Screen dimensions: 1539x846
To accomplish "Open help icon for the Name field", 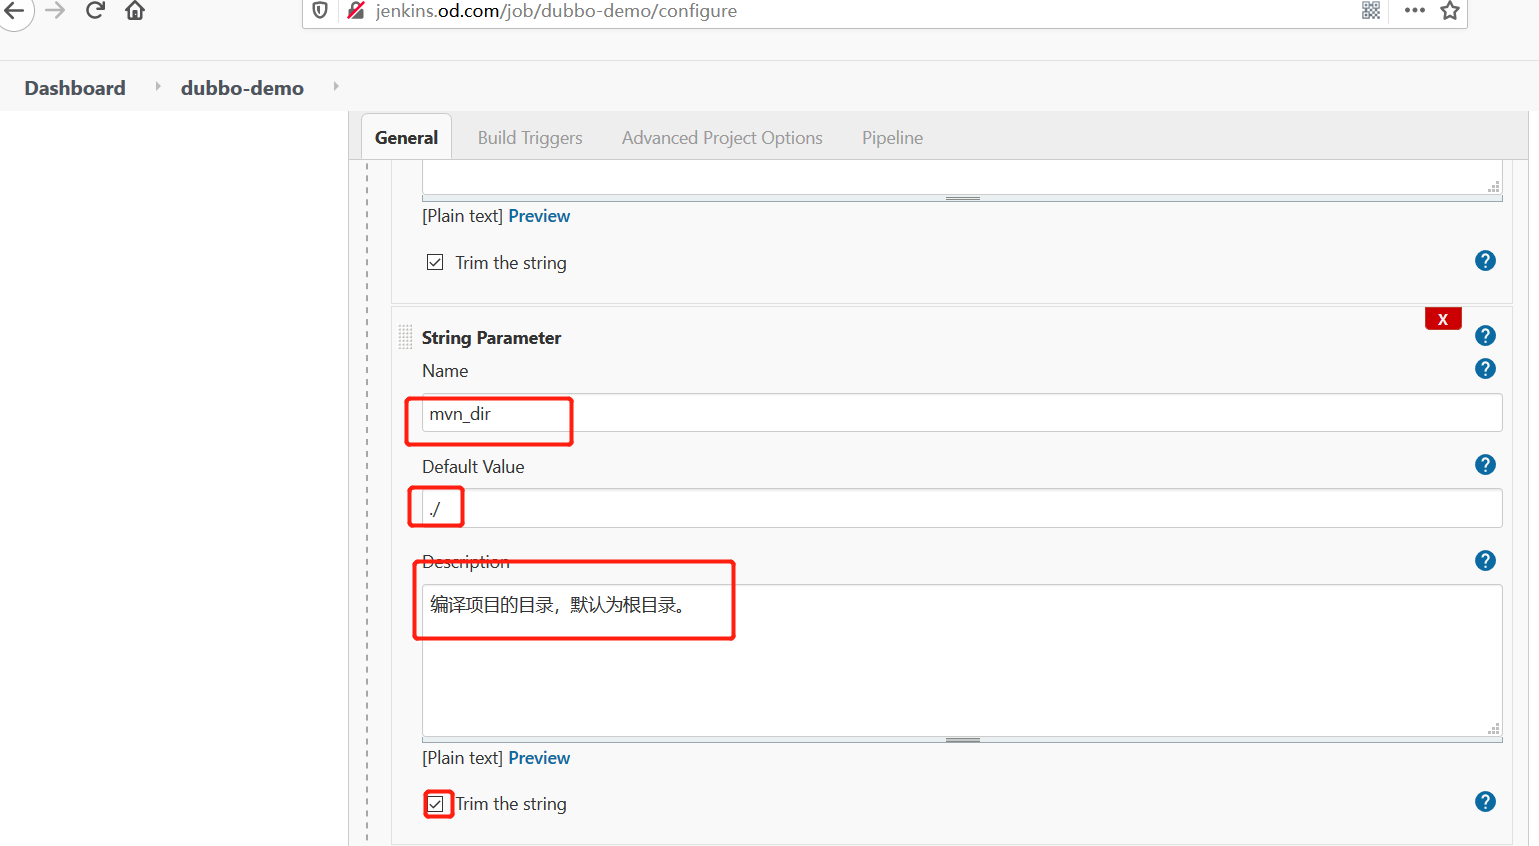I will point(1485,369).
